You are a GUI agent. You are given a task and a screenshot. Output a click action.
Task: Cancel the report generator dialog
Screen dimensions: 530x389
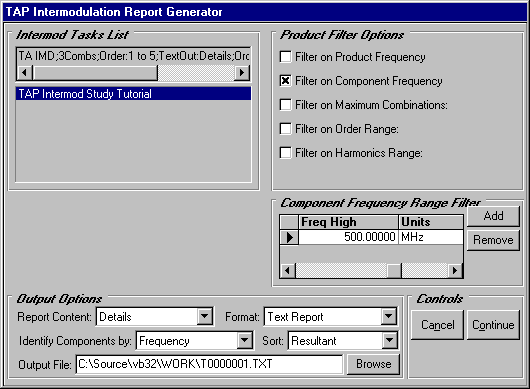(437, 325)
